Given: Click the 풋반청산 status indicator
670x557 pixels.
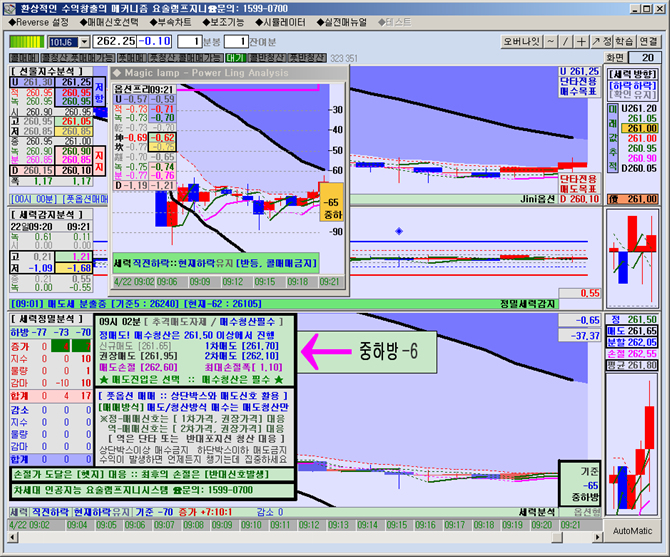Looking at the screenshot, I should tap(308, 58).
